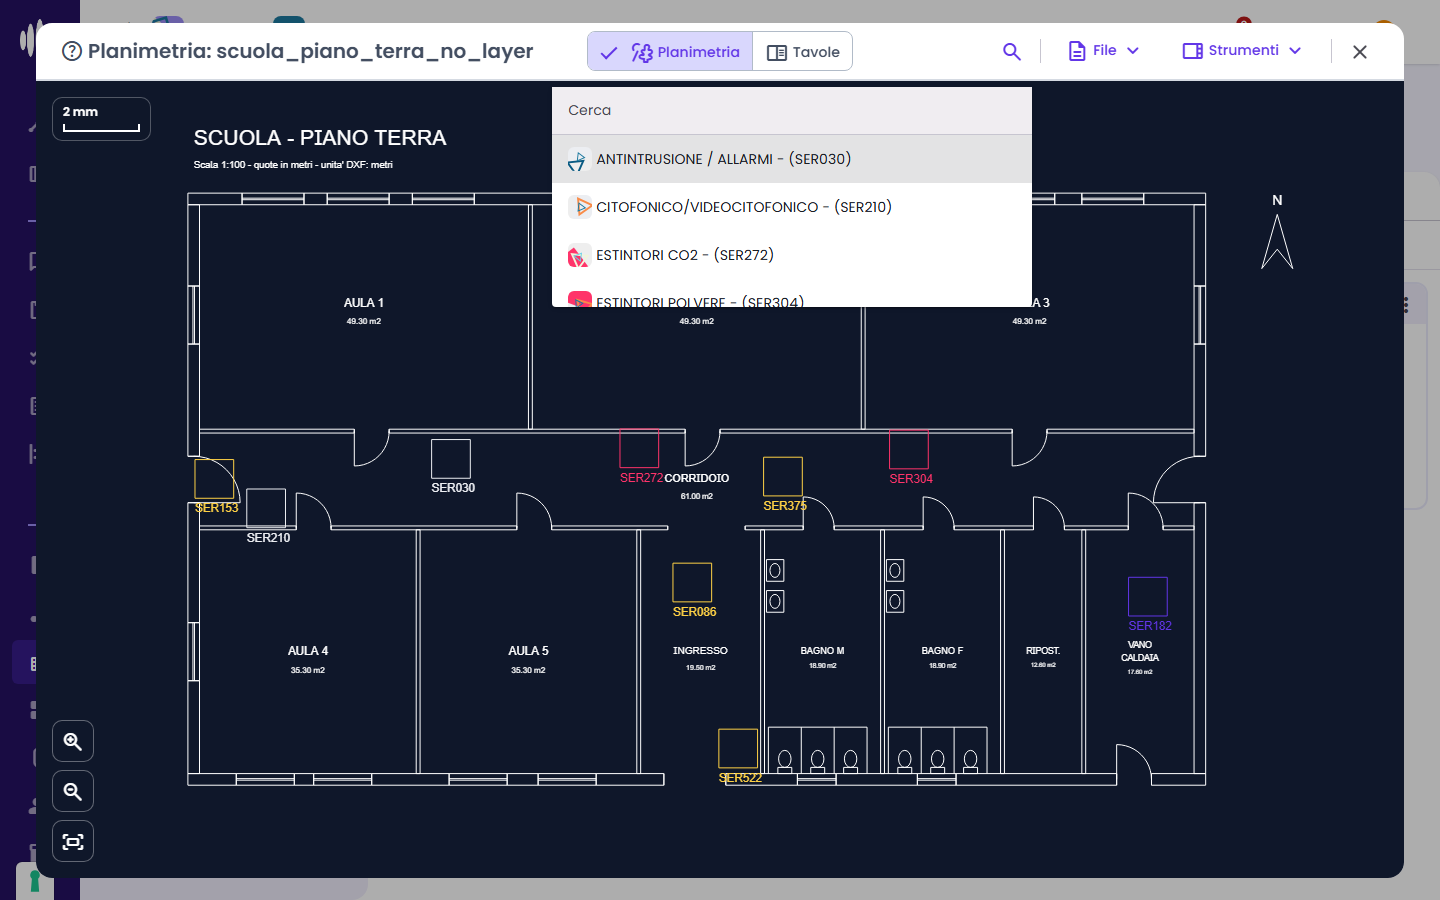
Task: Choose ANTINTRUSIONE / ALLARMI (SER030) from list
Action: coord(792,159)
